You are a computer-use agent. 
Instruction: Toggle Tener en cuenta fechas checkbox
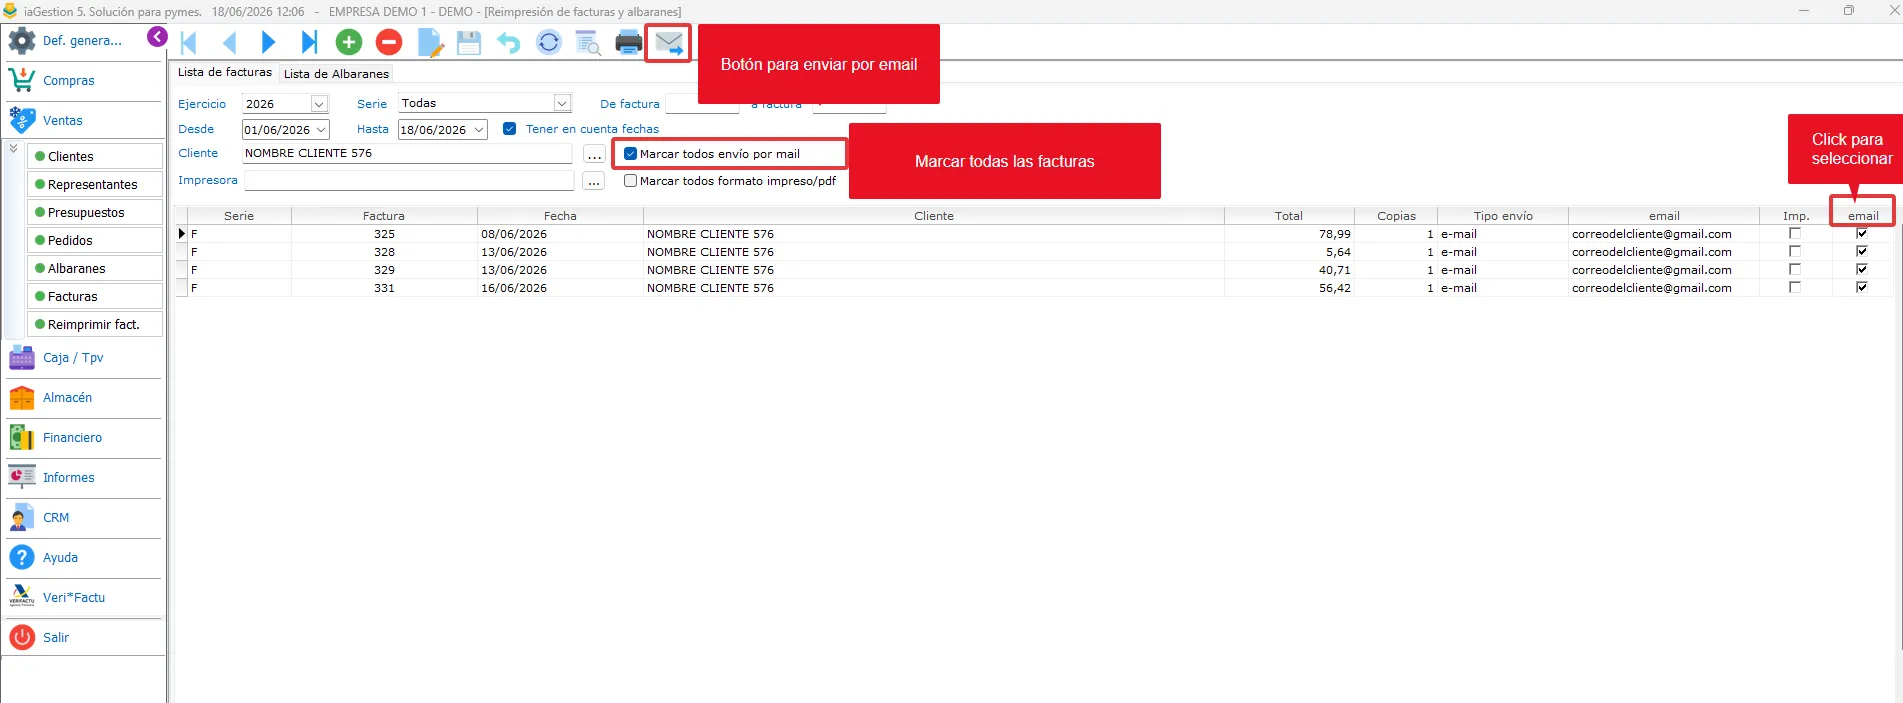point(510,129)
